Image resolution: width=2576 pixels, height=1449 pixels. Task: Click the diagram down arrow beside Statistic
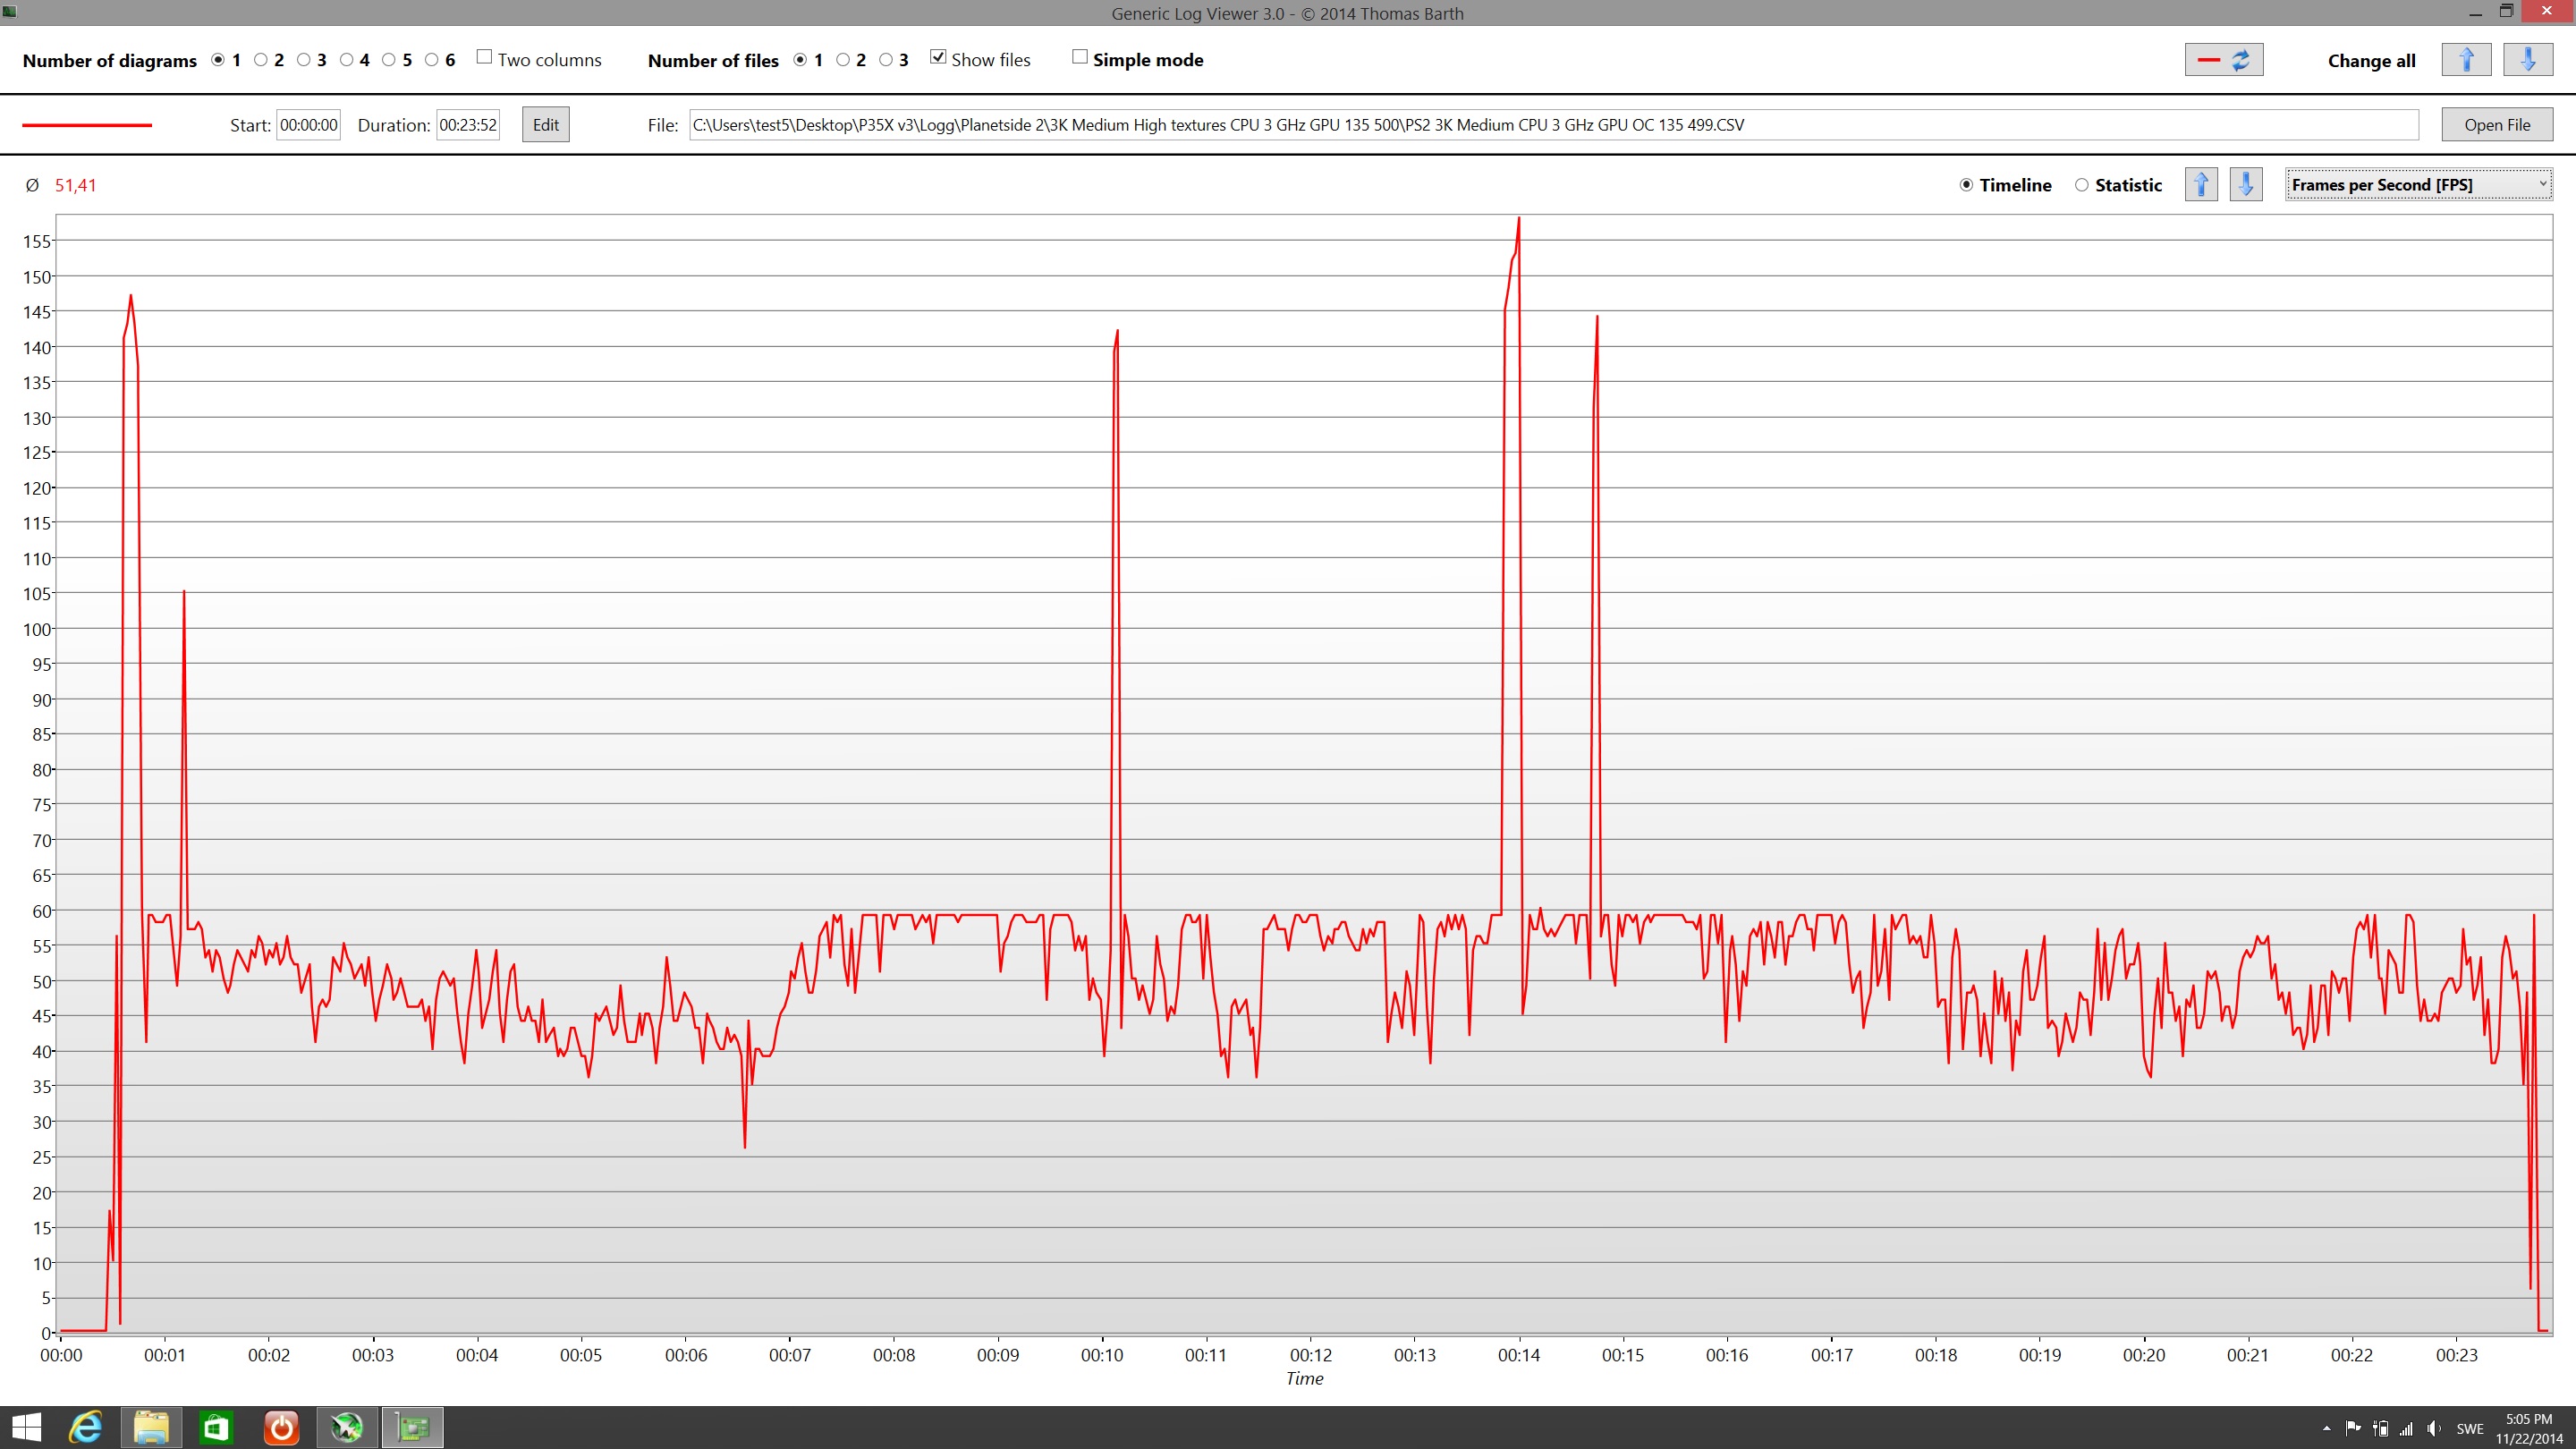click(x=2246, y=184)
